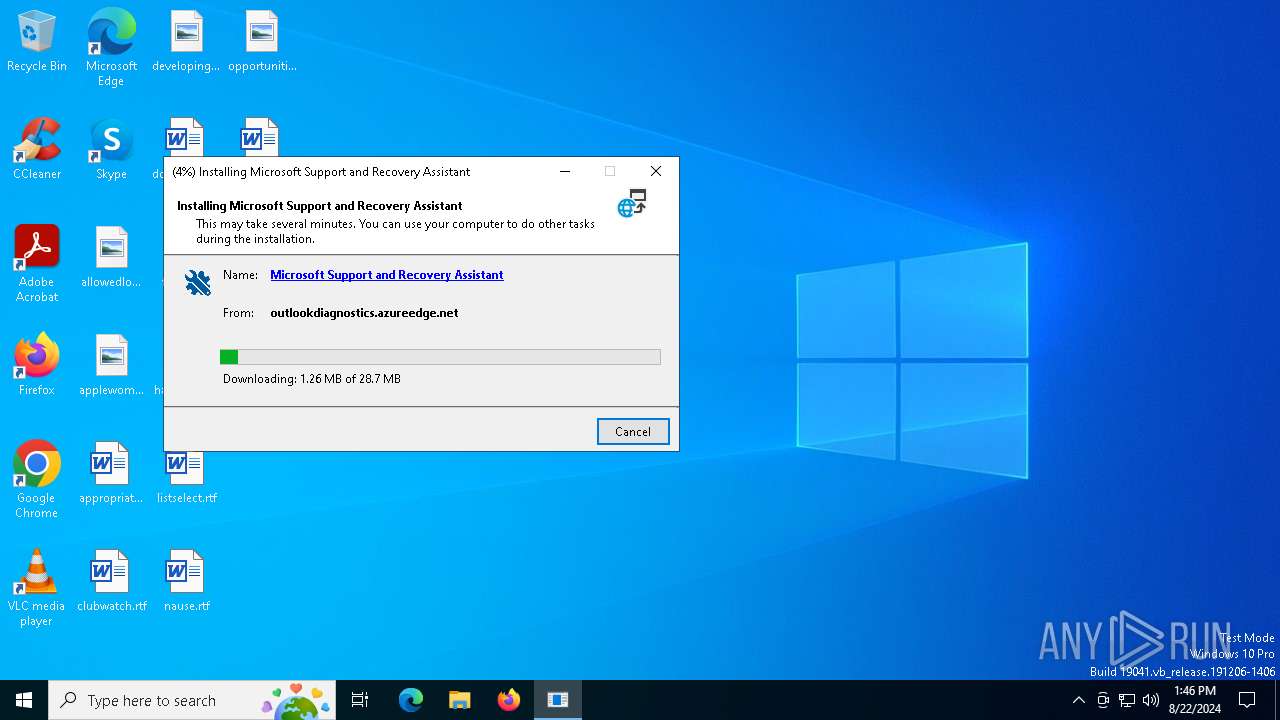Show hidden system tray icons
The image size is (1280, 720).
(x=1078, y=700)
